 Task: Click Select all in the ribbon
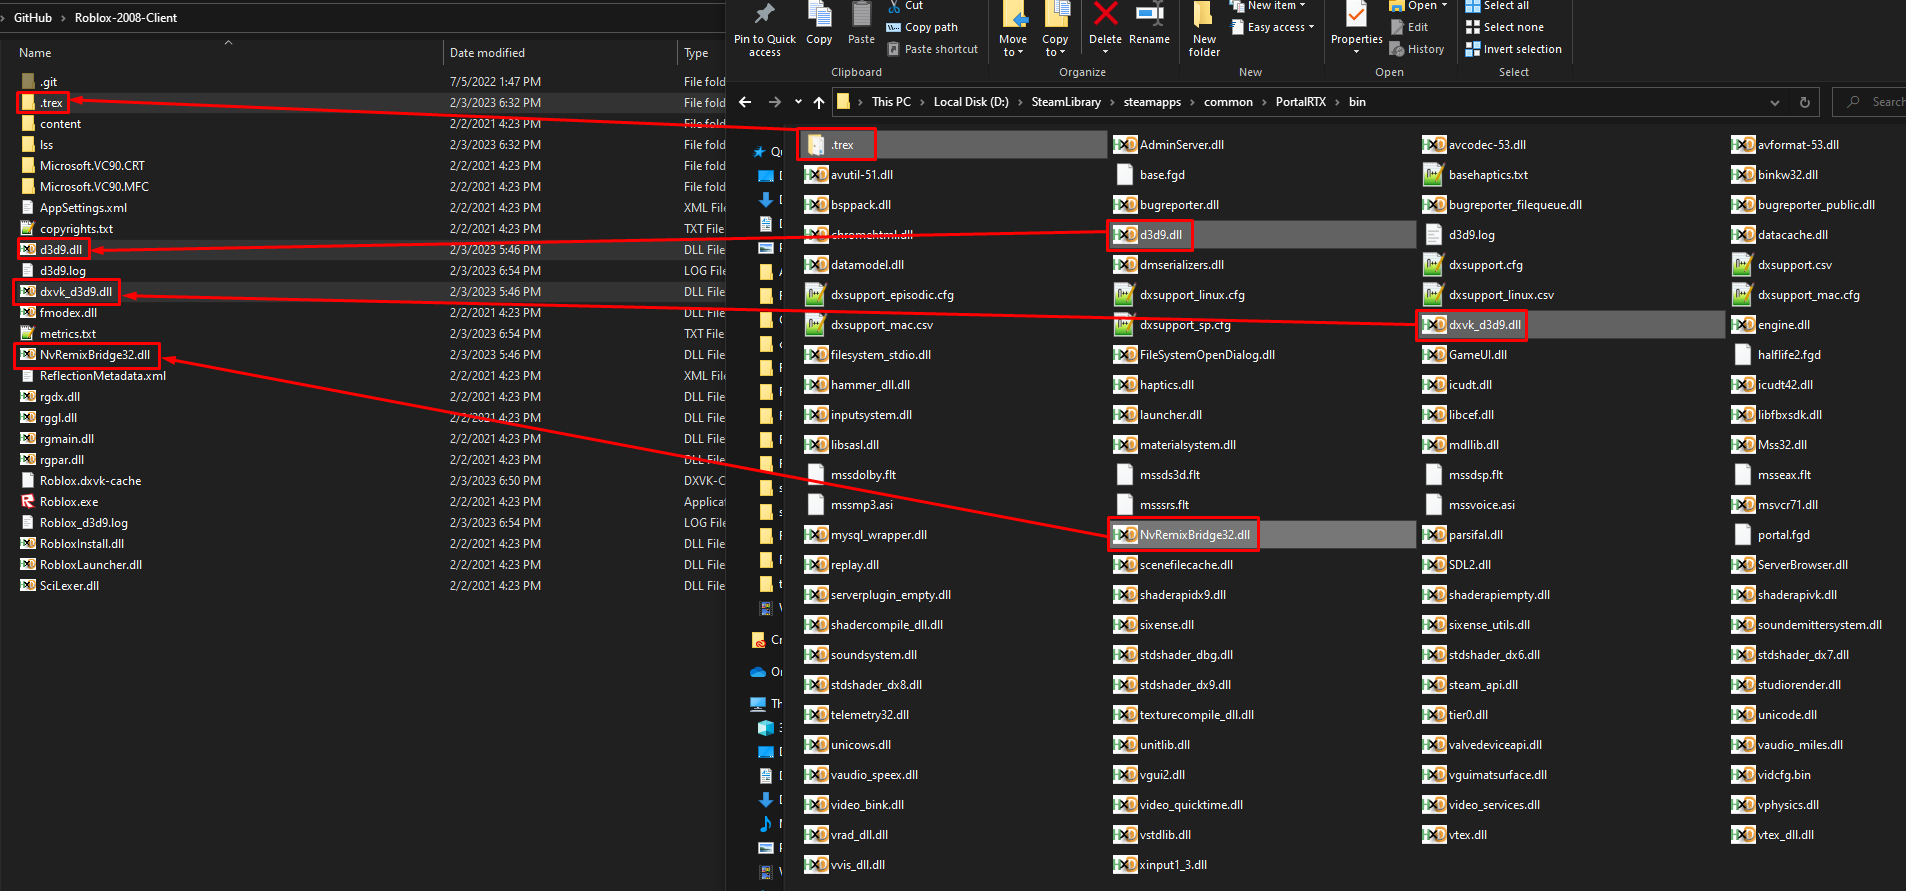[x=1497, y=6]
